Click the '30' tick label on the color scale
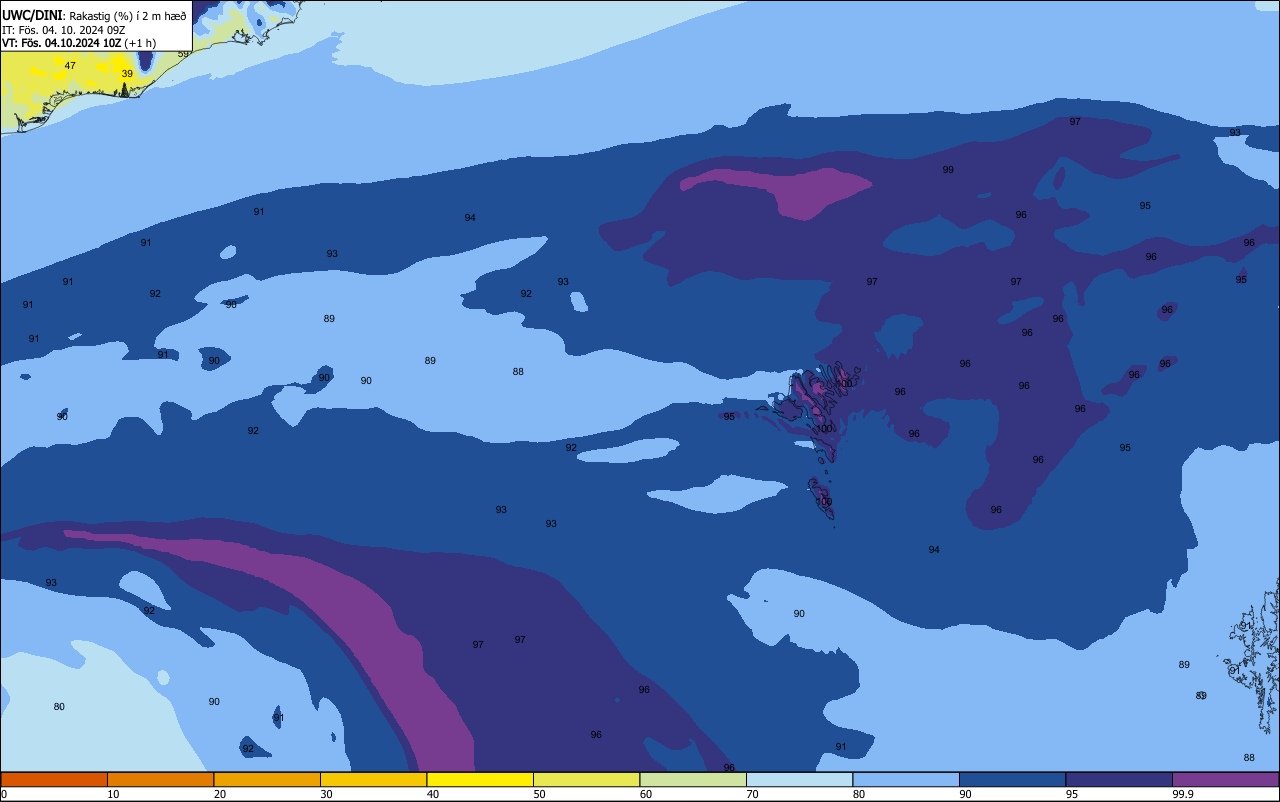Image resolution: width=1280 pixels, height=802 pixels. (x=326, y=794)
